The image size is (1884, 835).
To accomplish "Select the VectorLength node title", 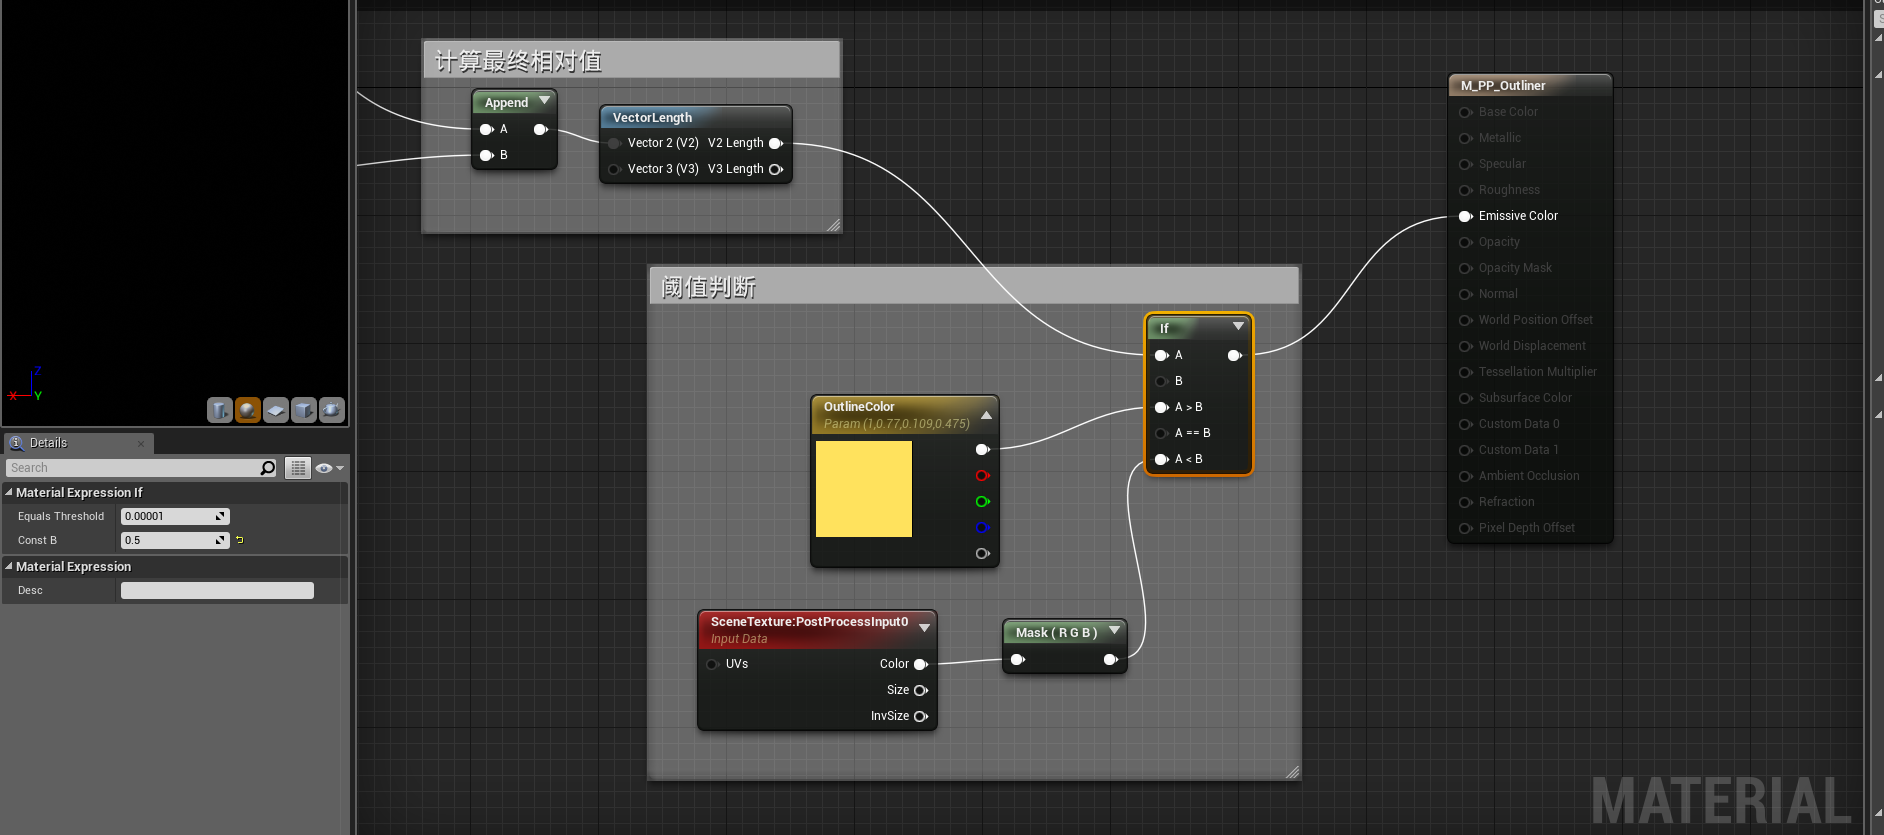I will (x=652, y=118).
